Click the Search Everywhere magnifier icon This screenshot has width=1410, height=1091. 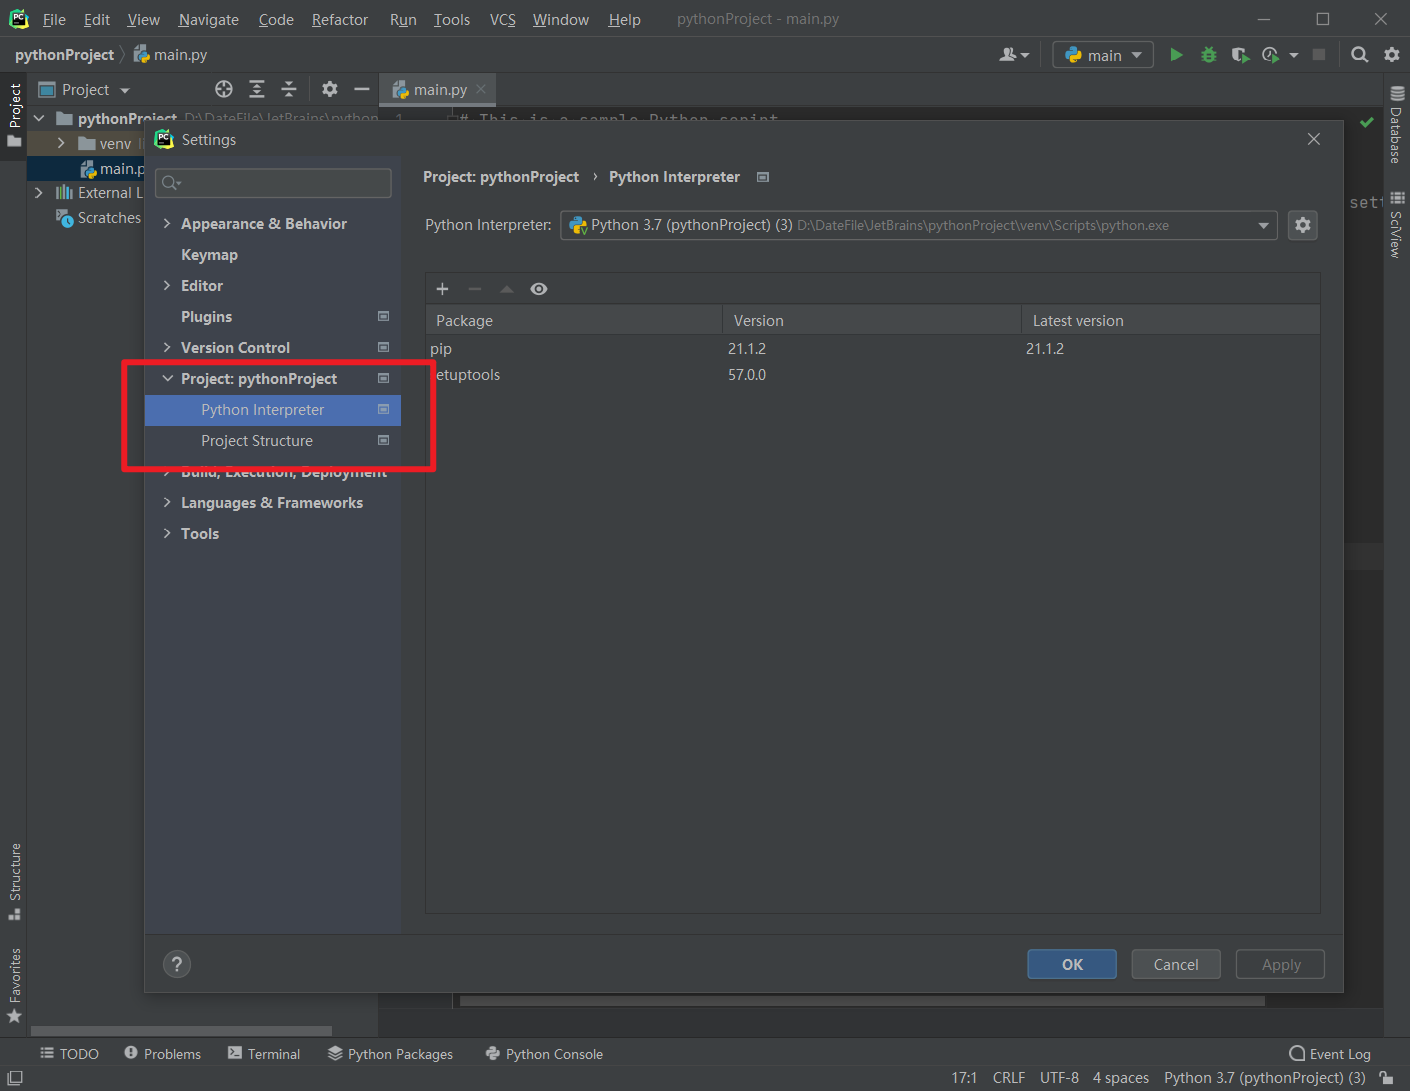(1359, 55)
